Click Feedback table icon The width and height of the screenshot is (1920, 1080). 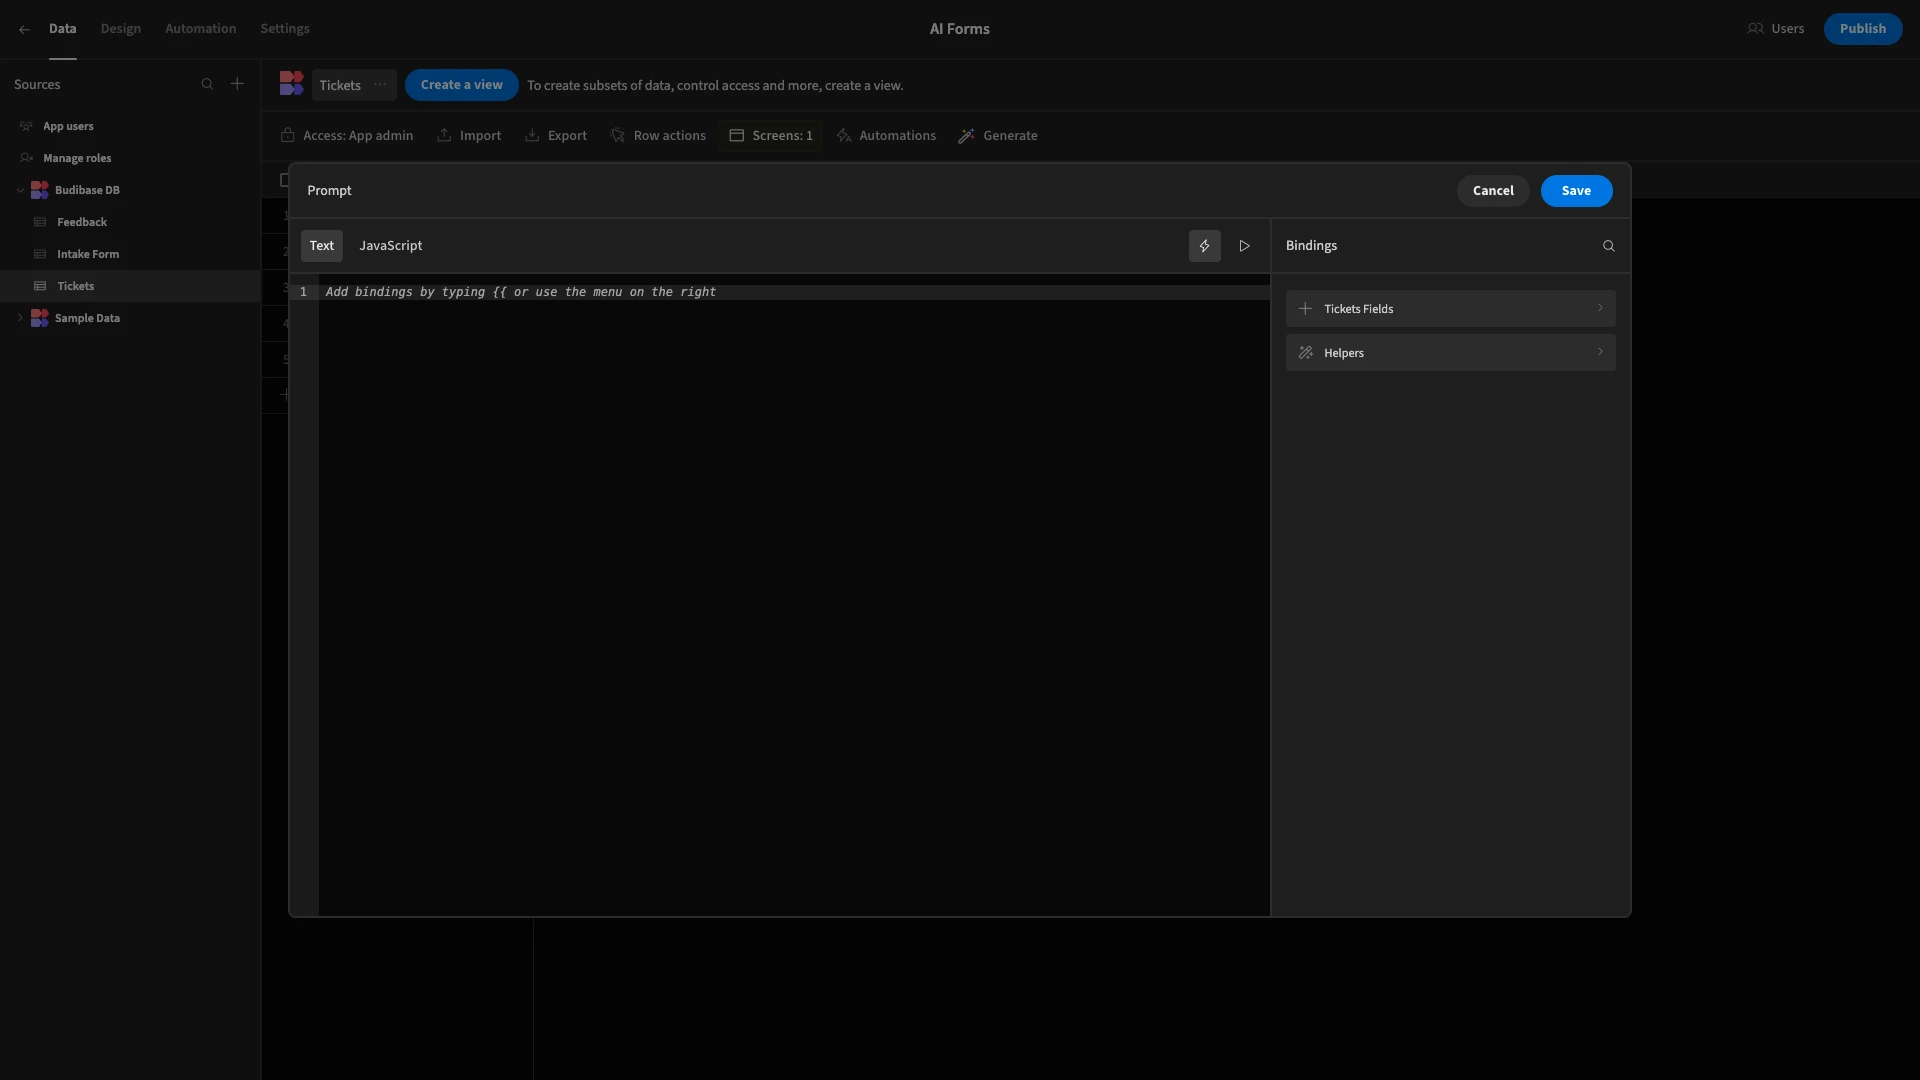[40, 222]
